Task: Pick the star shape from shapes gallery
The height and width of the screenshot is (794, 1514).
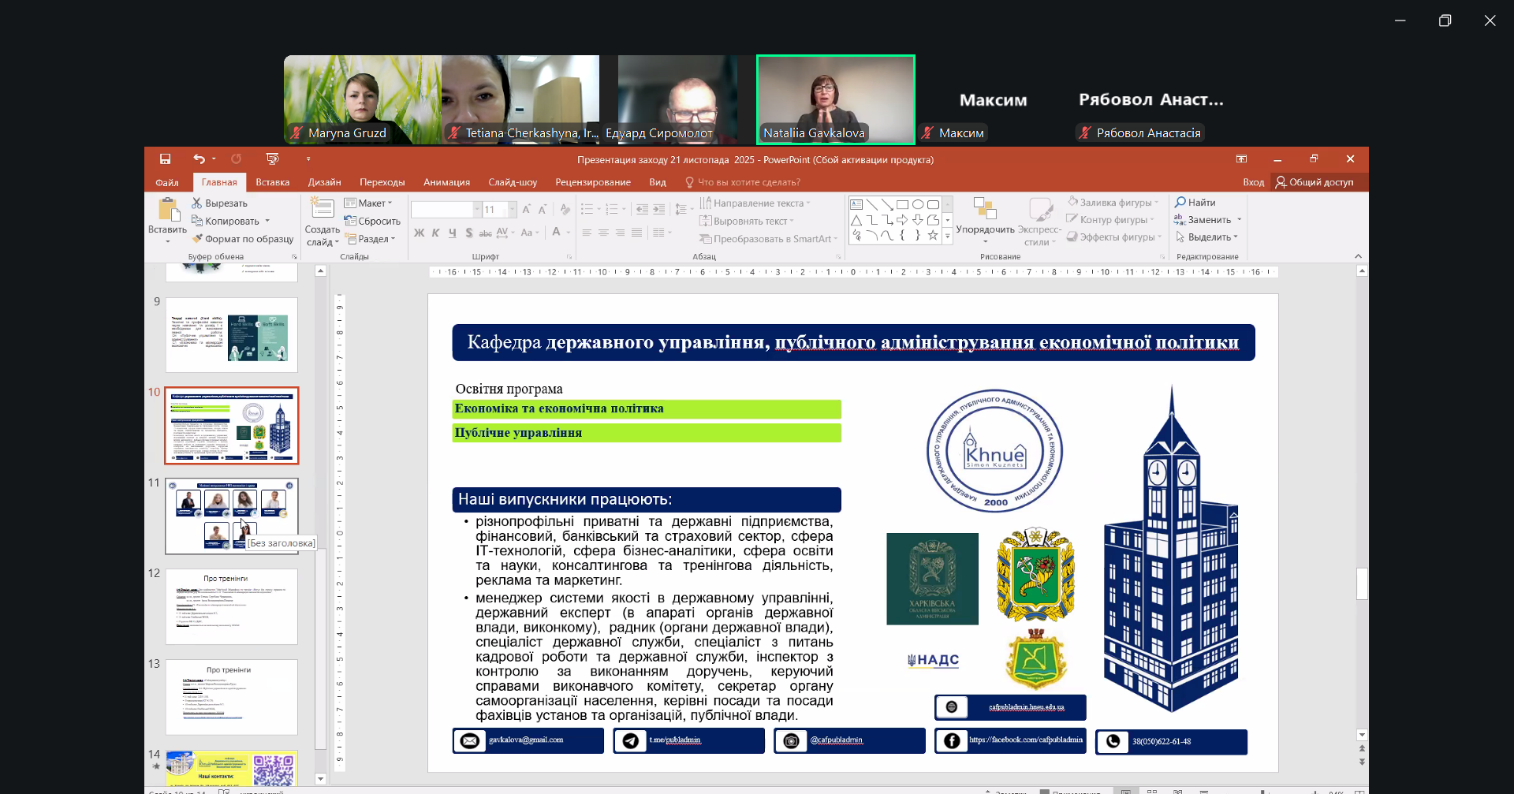Action: (933, 235)
